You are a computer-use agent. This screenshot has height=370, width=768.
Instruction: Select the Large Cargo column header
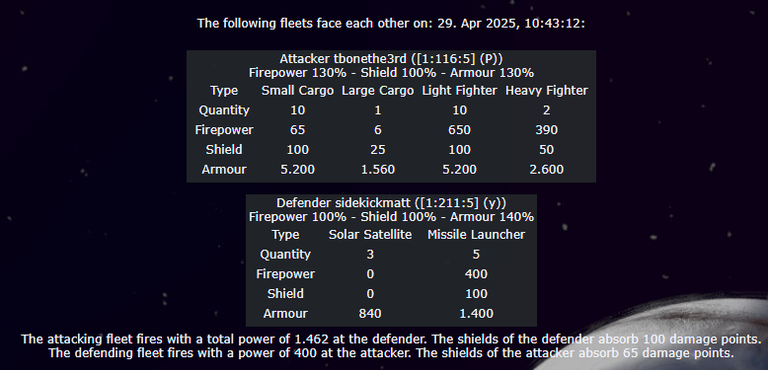point(378,91)
